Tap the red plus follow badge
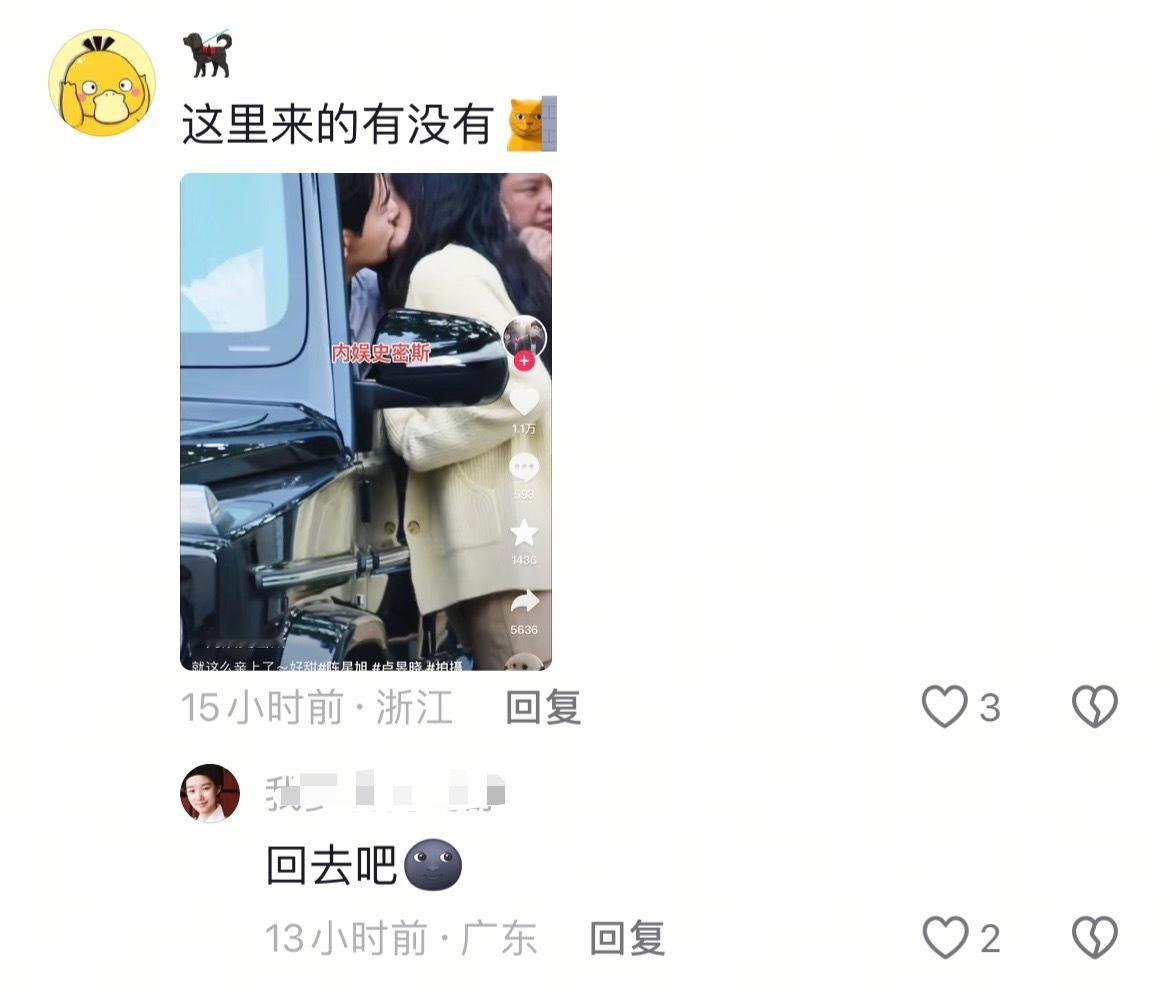The image size is (1170, 993). click(524, 361)
